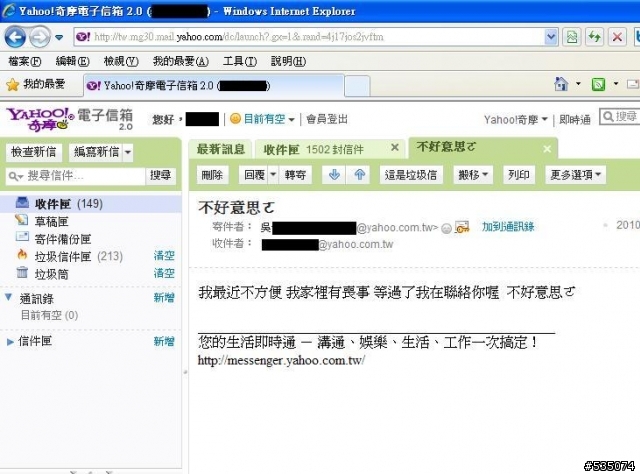Open the 更多選項 more options dropdown
This screenshot has width=640, height=474.
[576, 175]
